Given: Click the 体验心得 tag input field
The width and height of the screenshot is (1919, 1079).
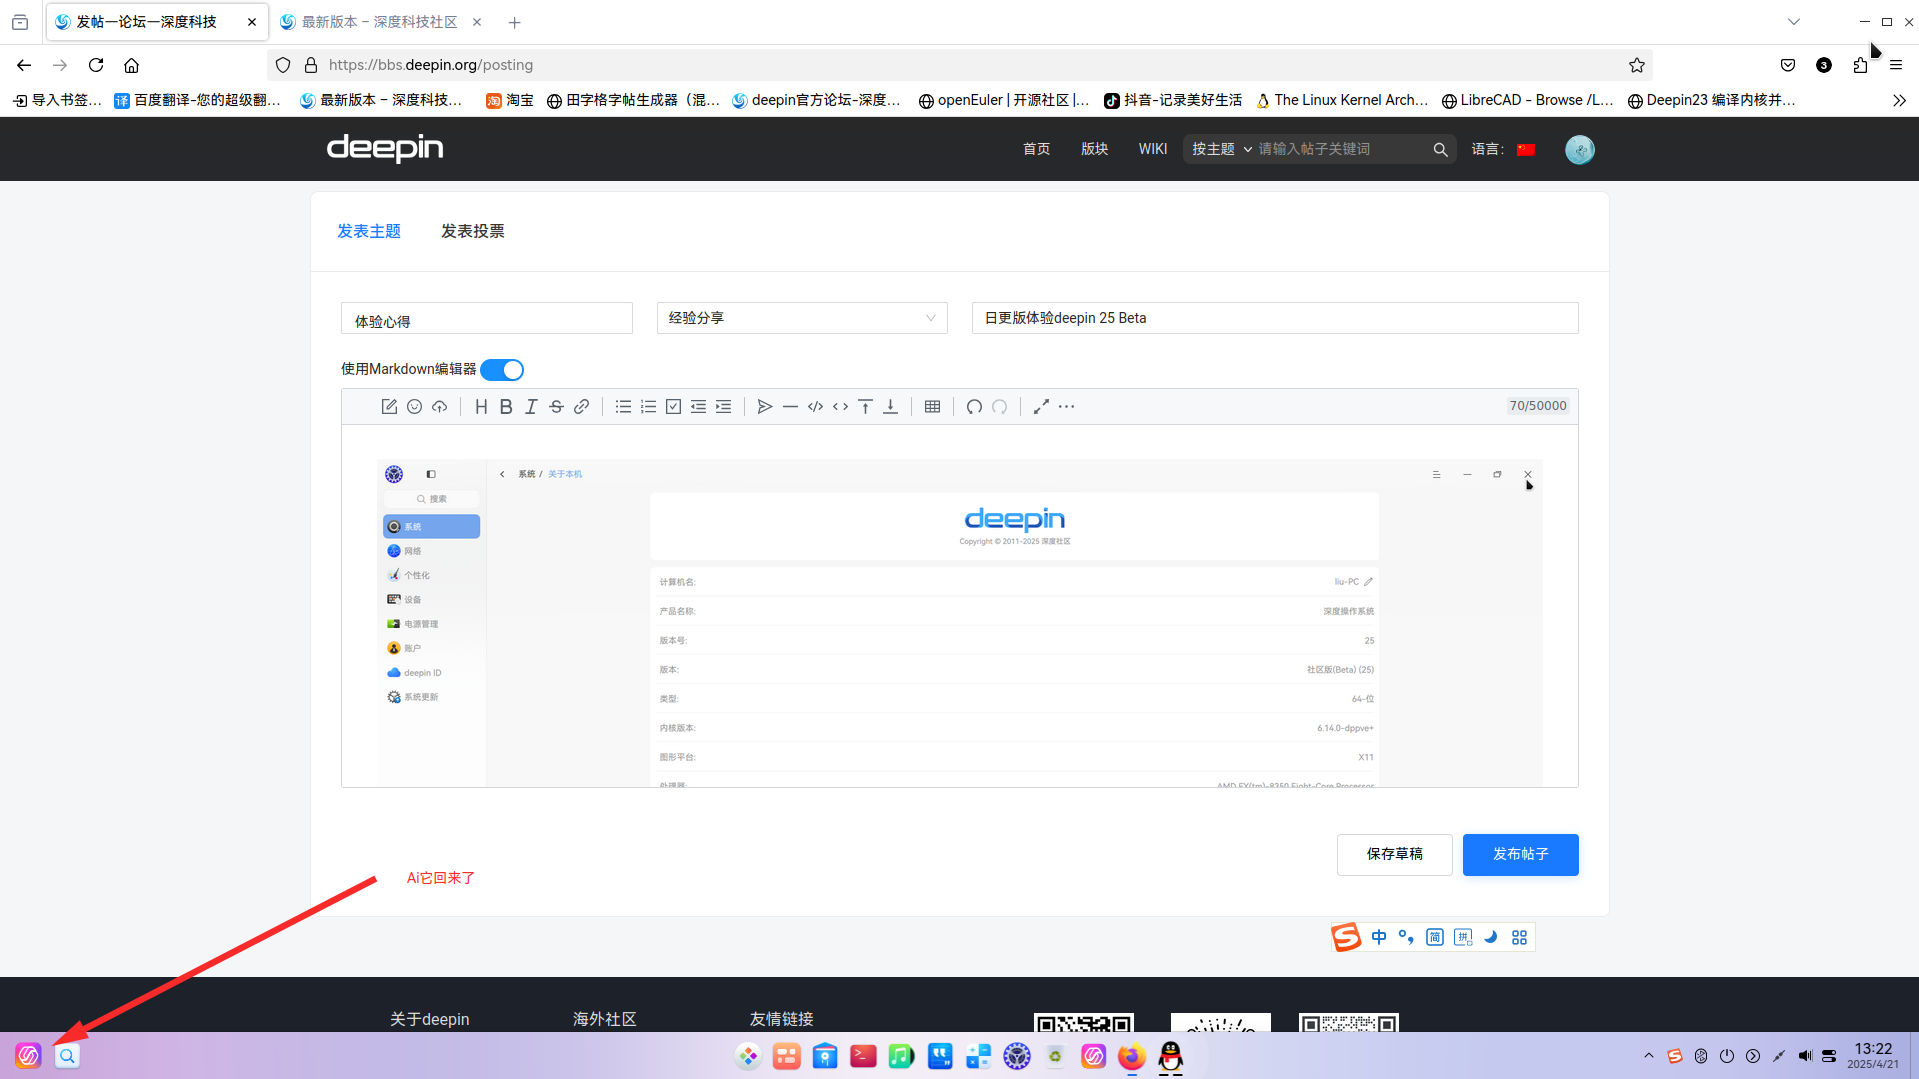Looking at the screenshot, I should [487, 318].
